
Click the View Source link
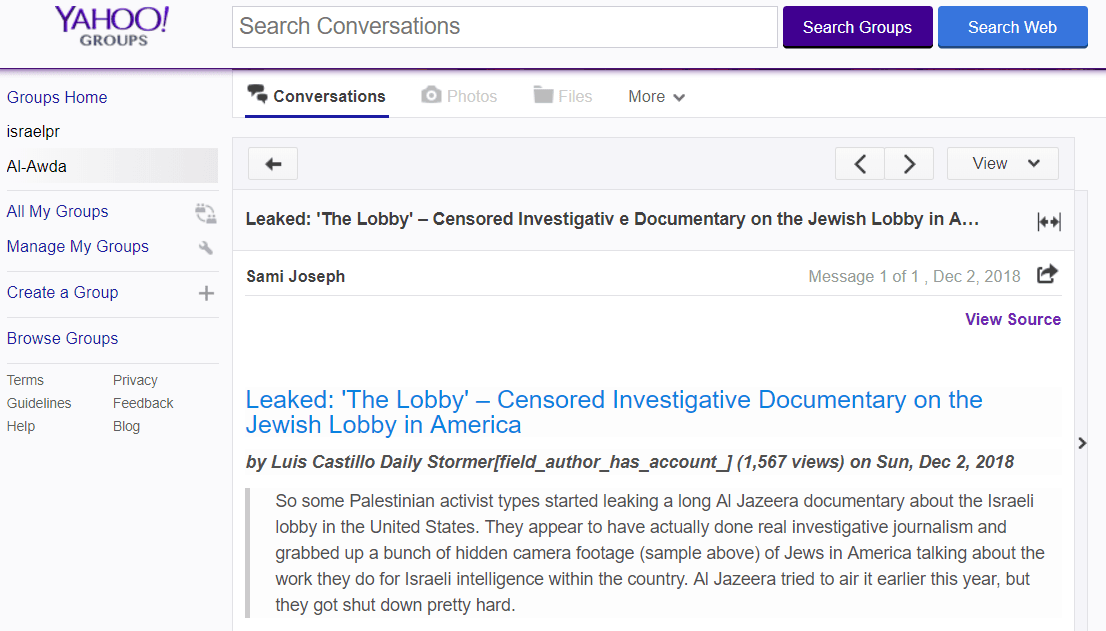[x=1013, y=319]
